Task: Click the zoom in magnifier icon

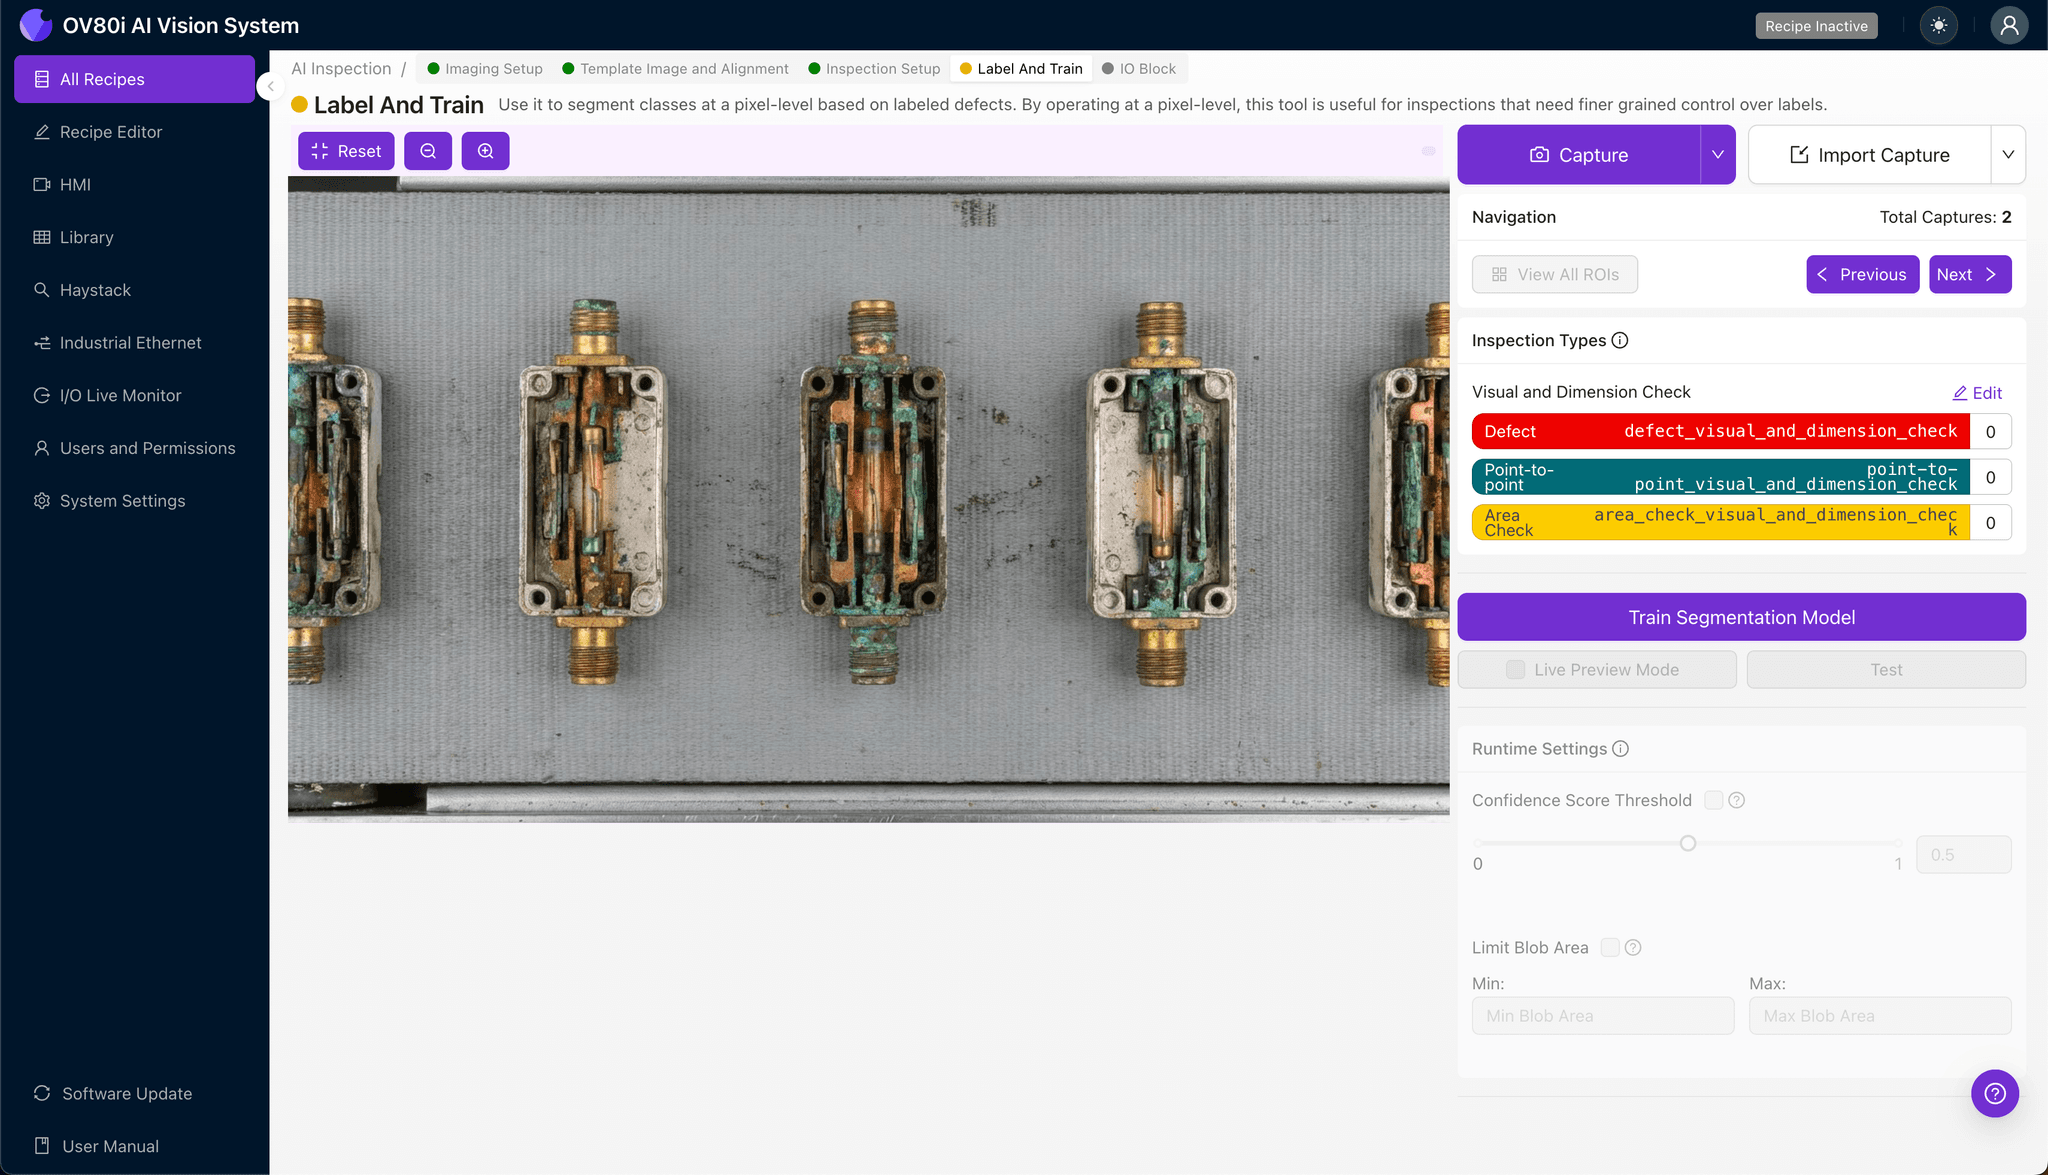Action: pos(485,151)
